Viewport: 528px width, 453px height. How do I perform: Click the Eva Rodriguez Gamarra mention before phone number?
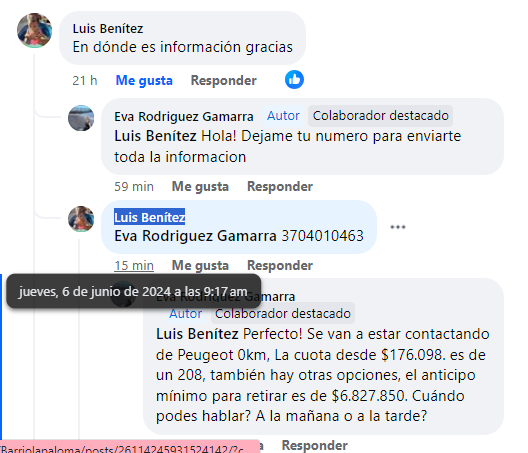tap(195, 236)
